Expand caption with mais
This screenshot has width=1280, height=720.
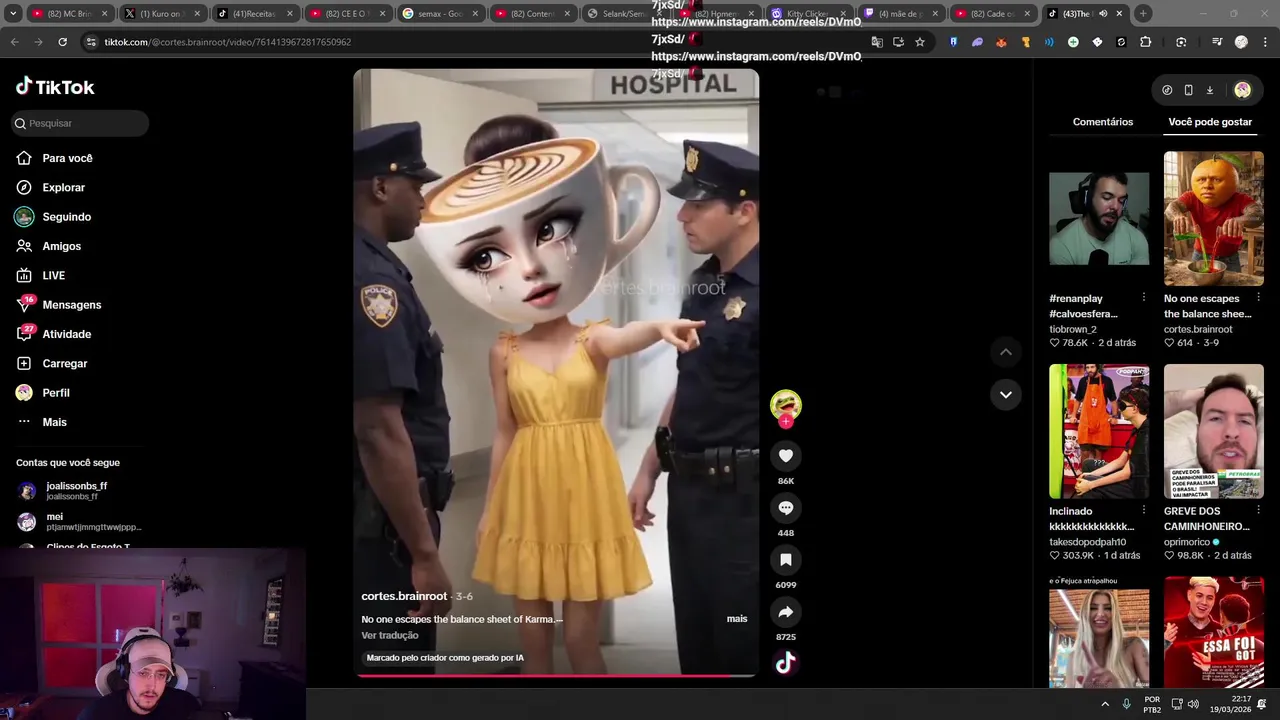737,619
